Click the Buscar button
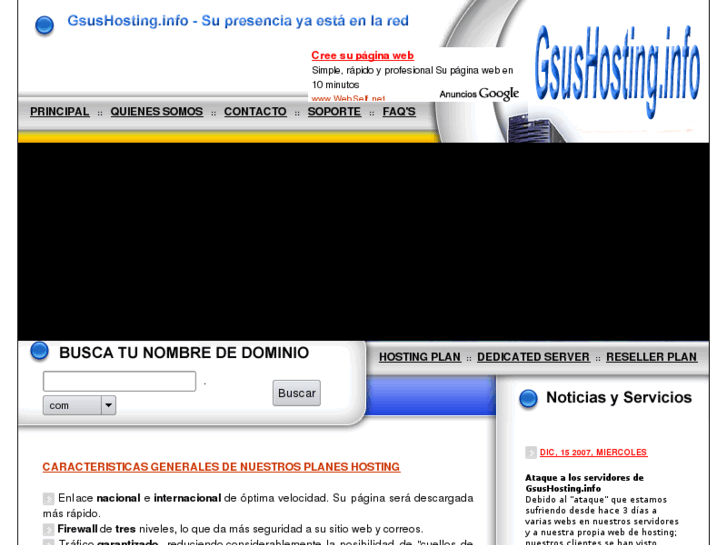This screenshot has height=545, width=727. pyautogui.click(x=296, y=393)
